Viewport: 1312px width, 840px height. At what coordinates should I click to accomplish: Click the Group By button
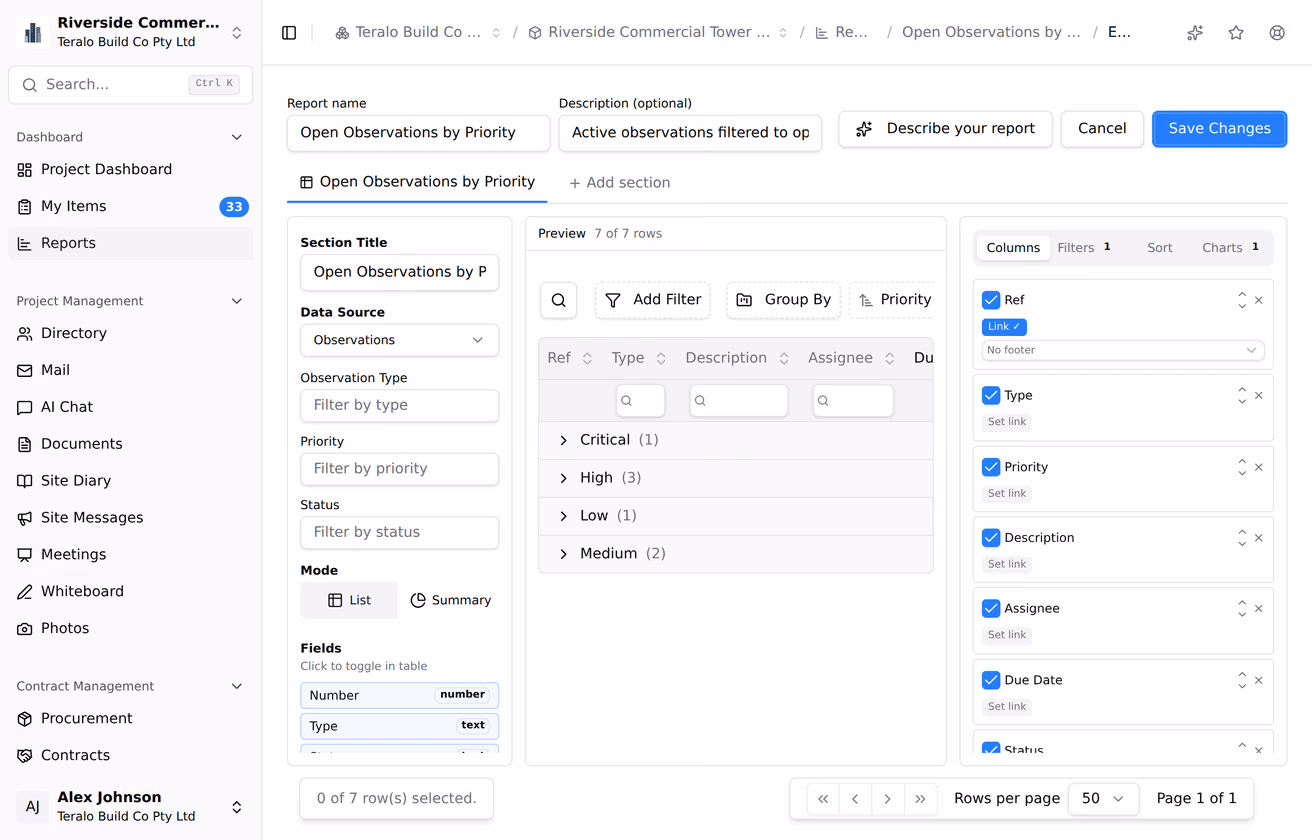tap(784, 300)
